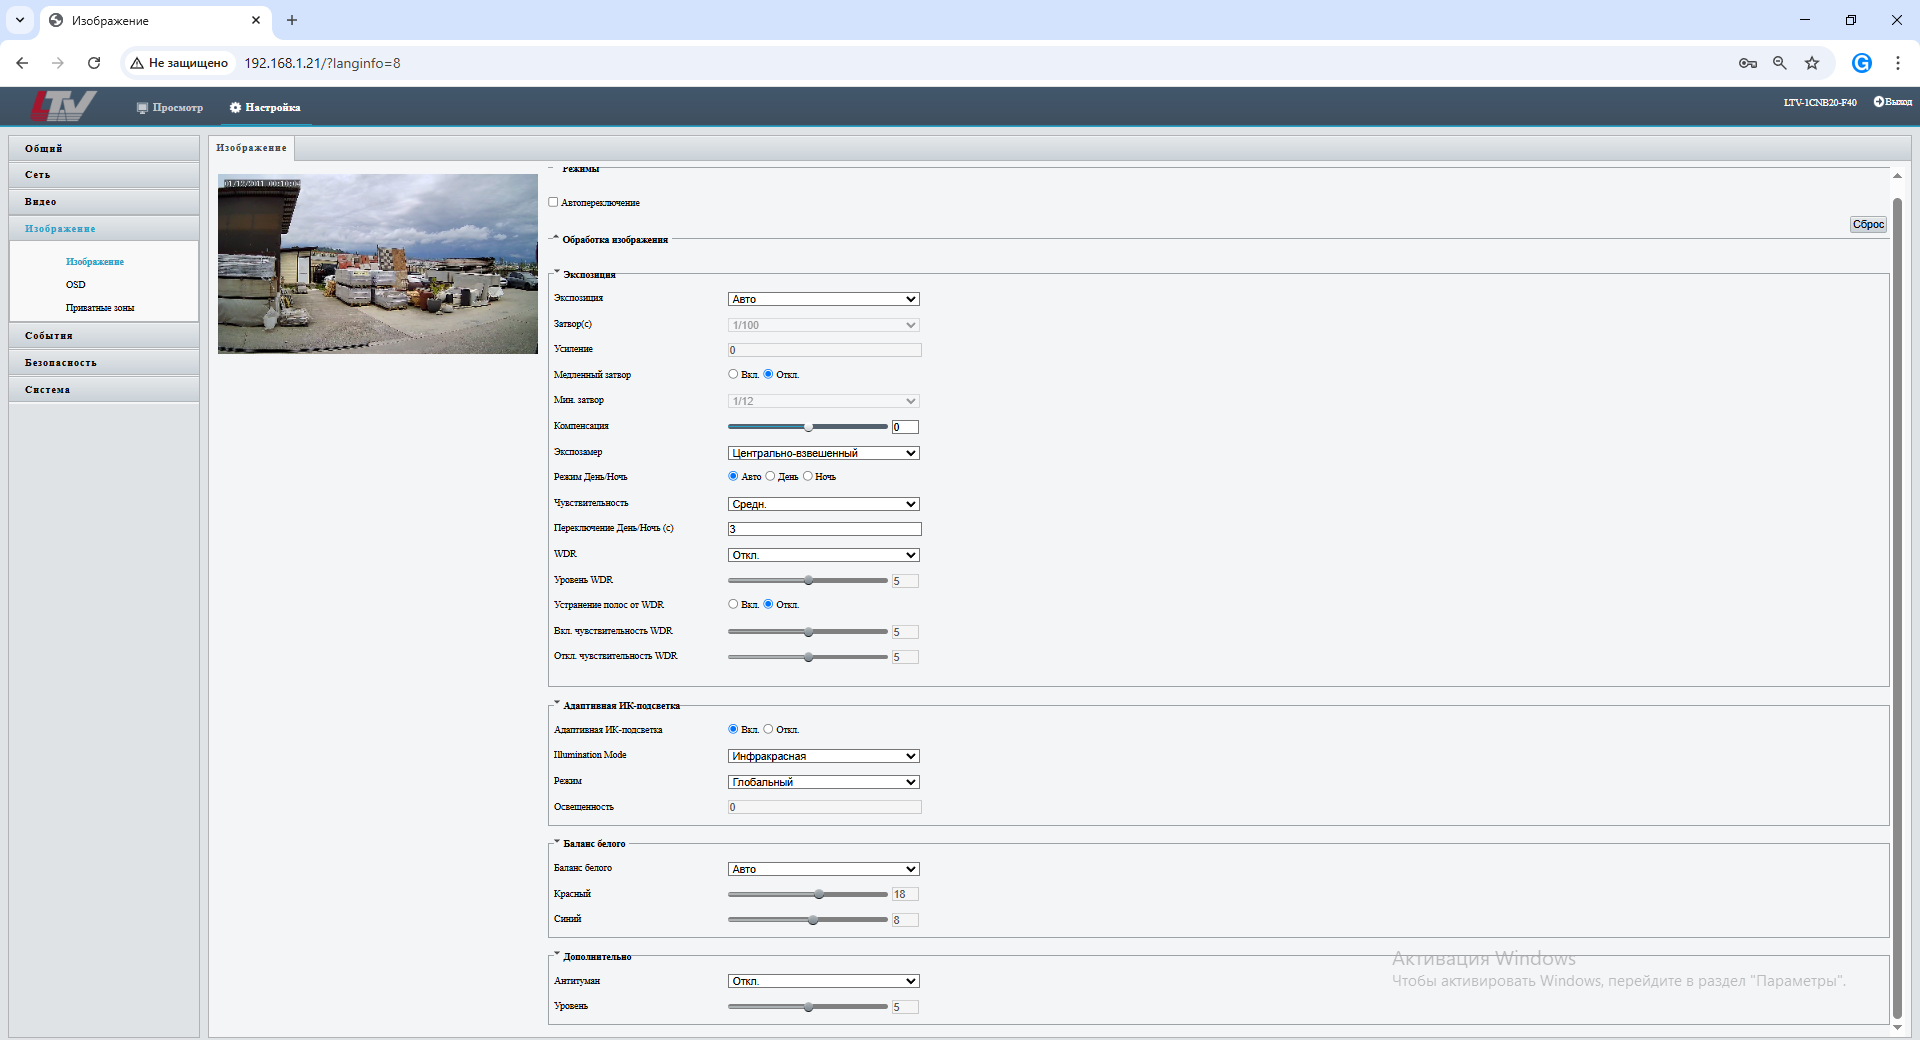This screenshot has width=1920, height=1040.
Task: Open the browser password key icon
Action: (x=1748, y=63)
